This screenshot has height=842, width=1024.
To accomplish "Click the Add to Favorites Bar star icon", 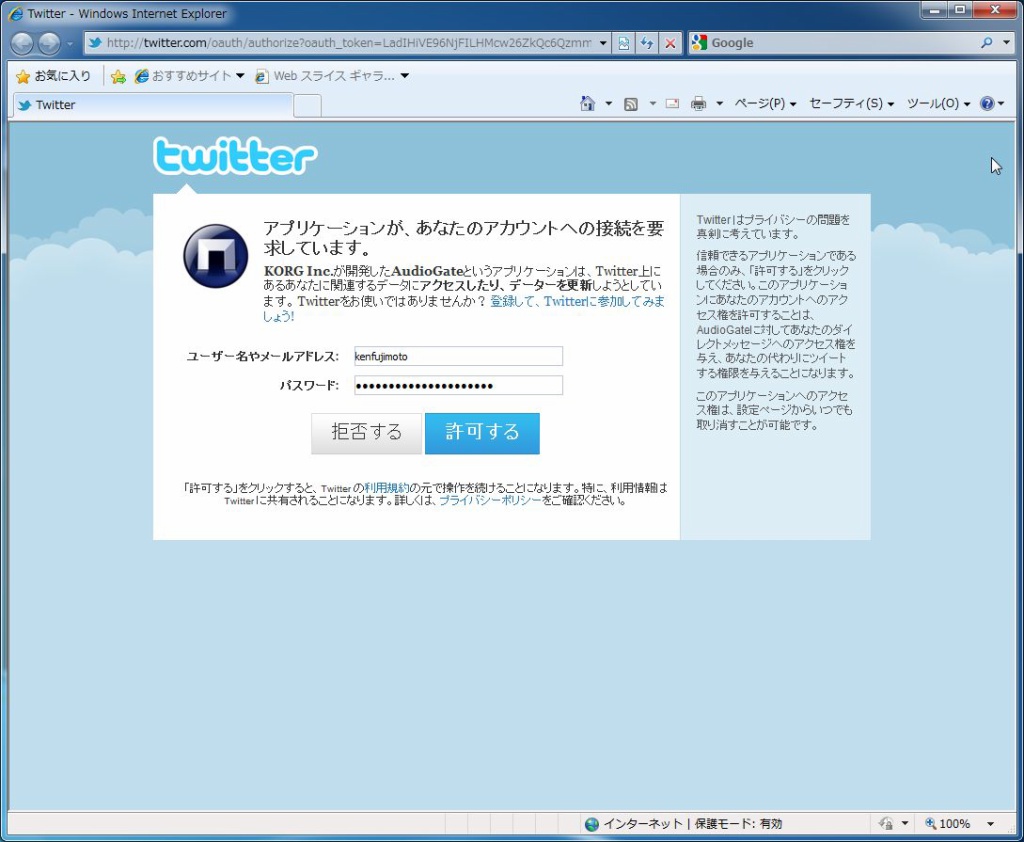I will [x=118, y=76].
